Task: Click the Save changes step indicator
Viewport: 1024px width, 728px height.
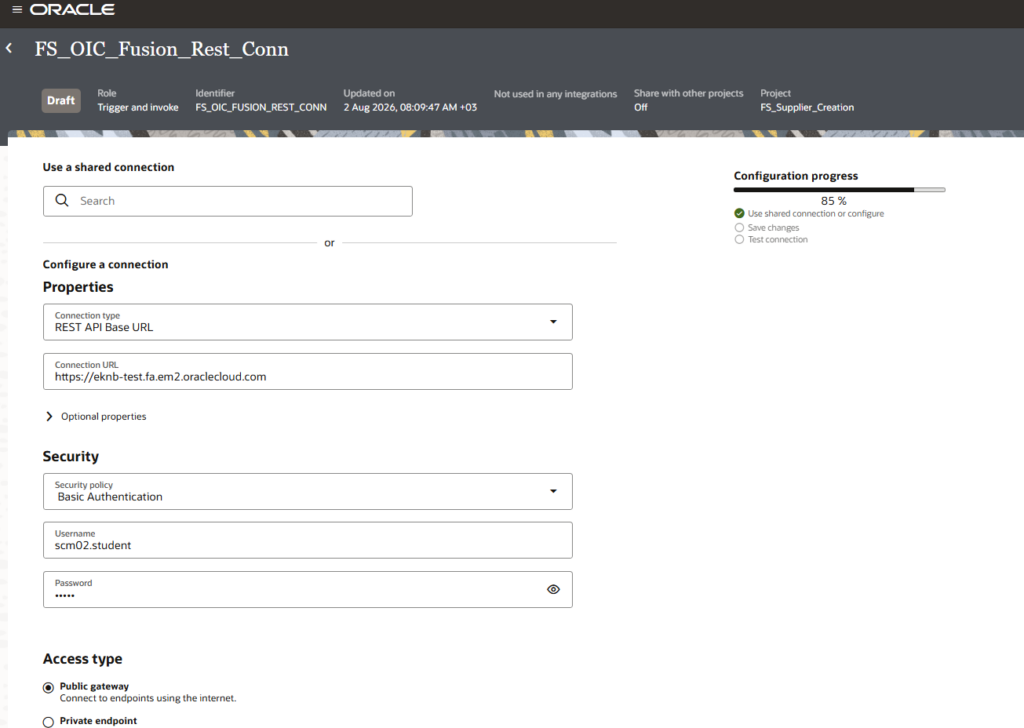Action: tap(767, 228)
